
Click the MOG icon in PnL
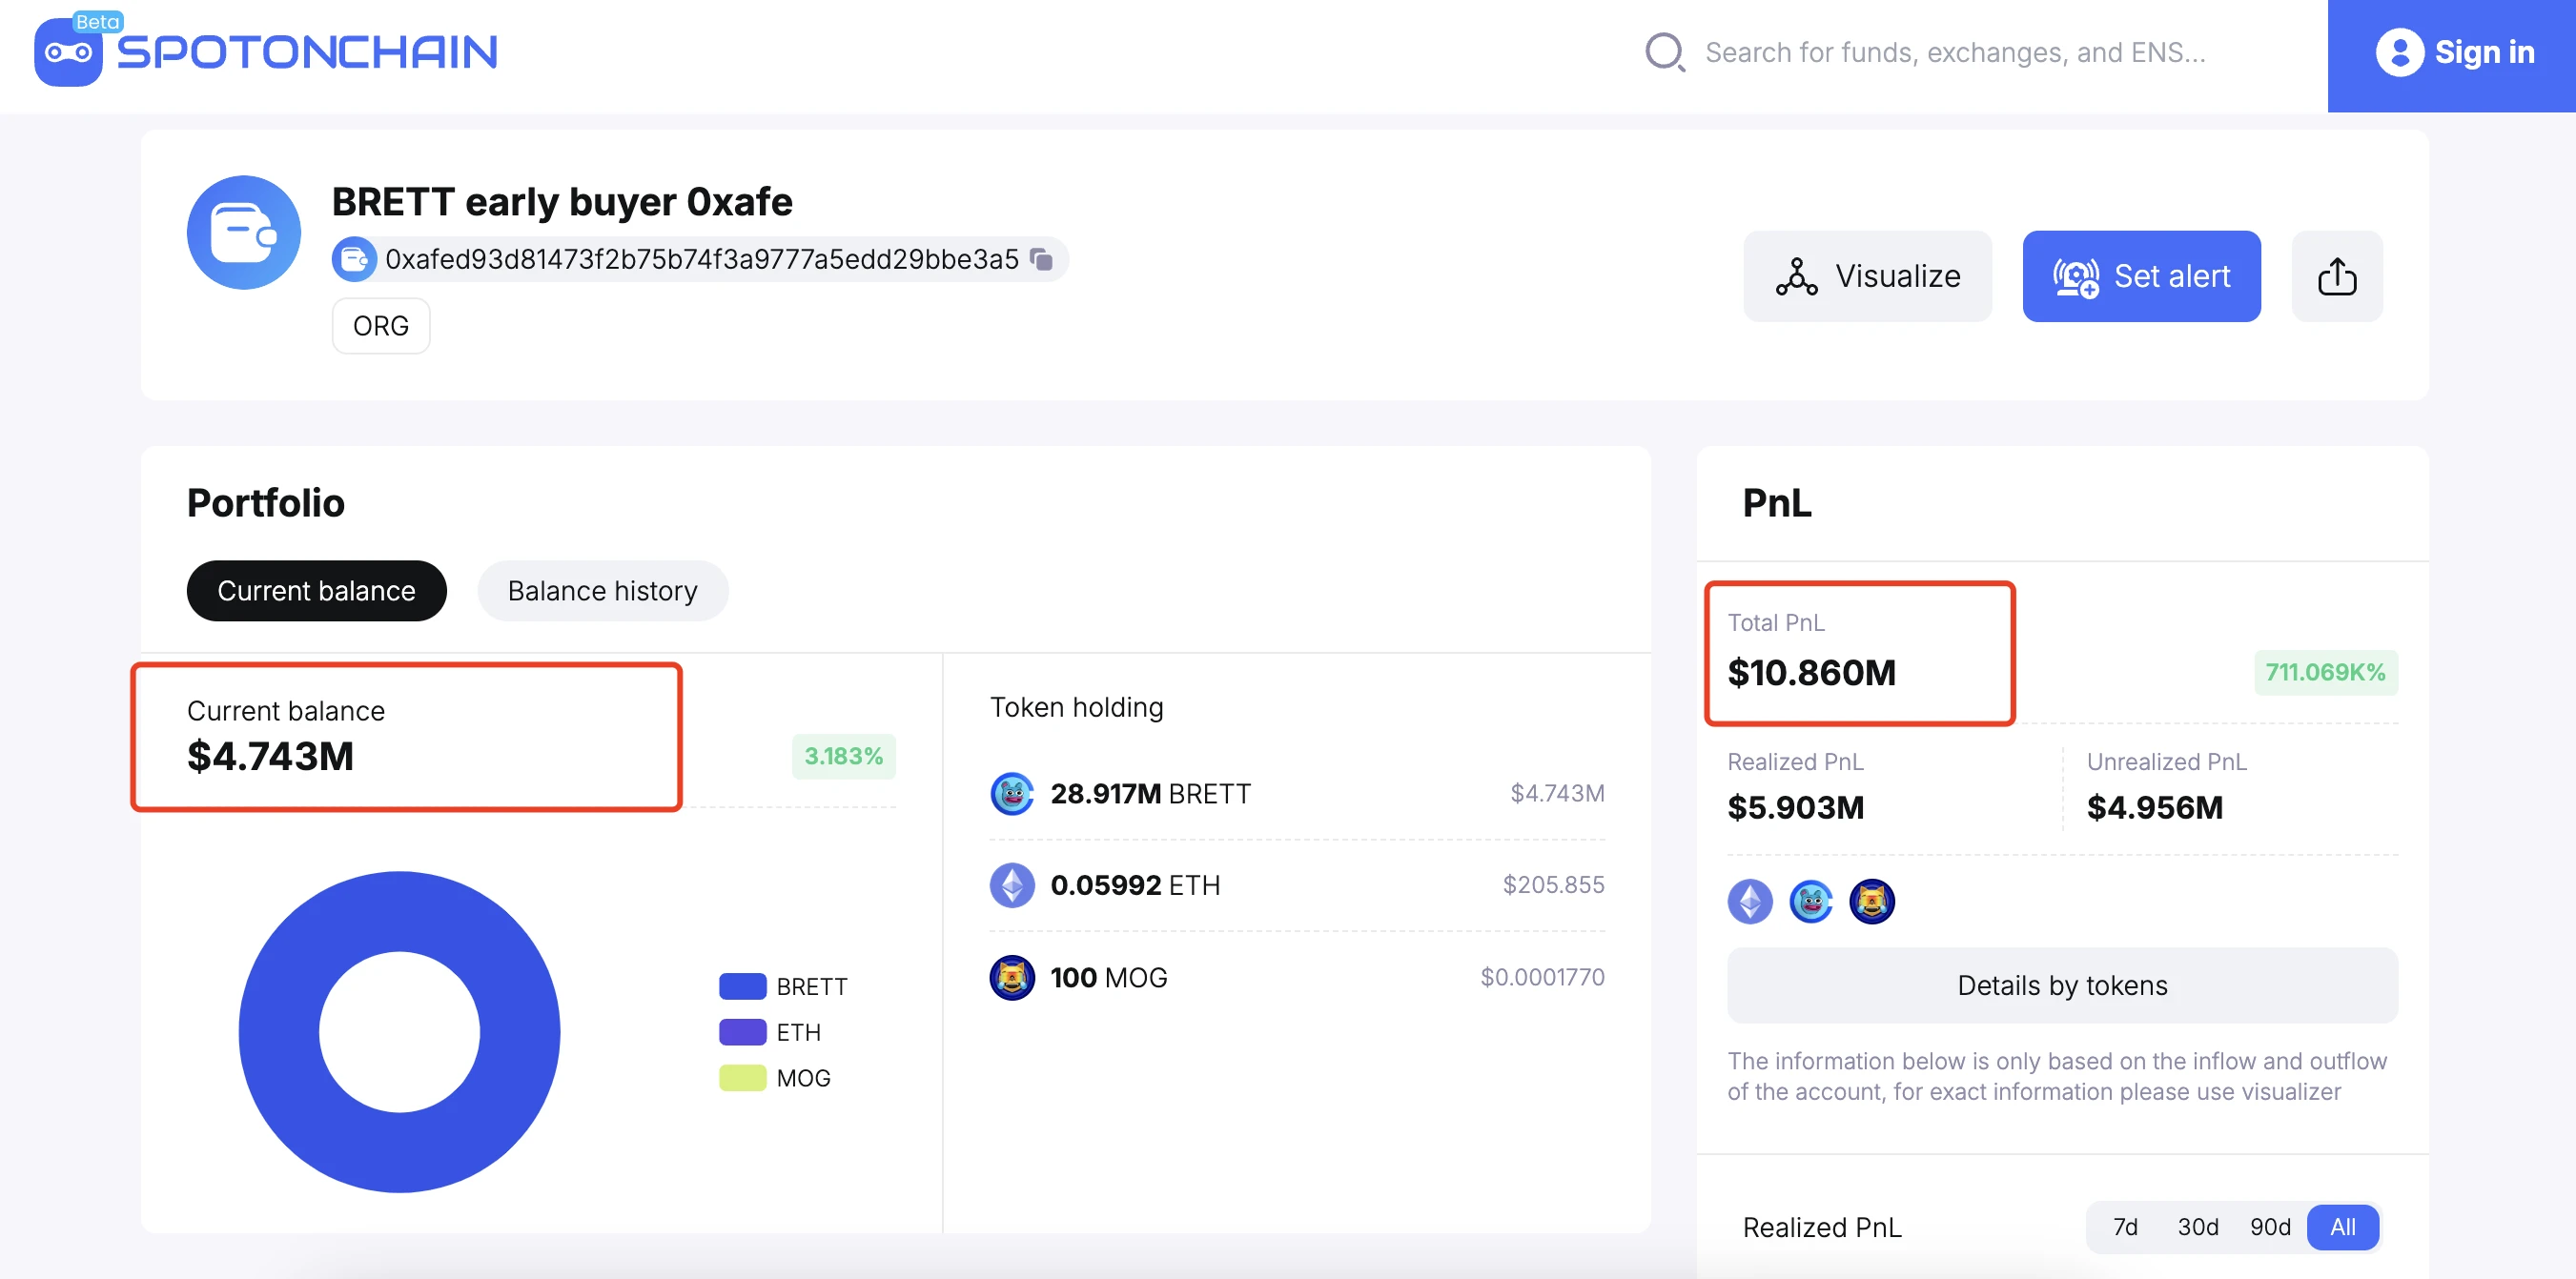pos(1871,902)
